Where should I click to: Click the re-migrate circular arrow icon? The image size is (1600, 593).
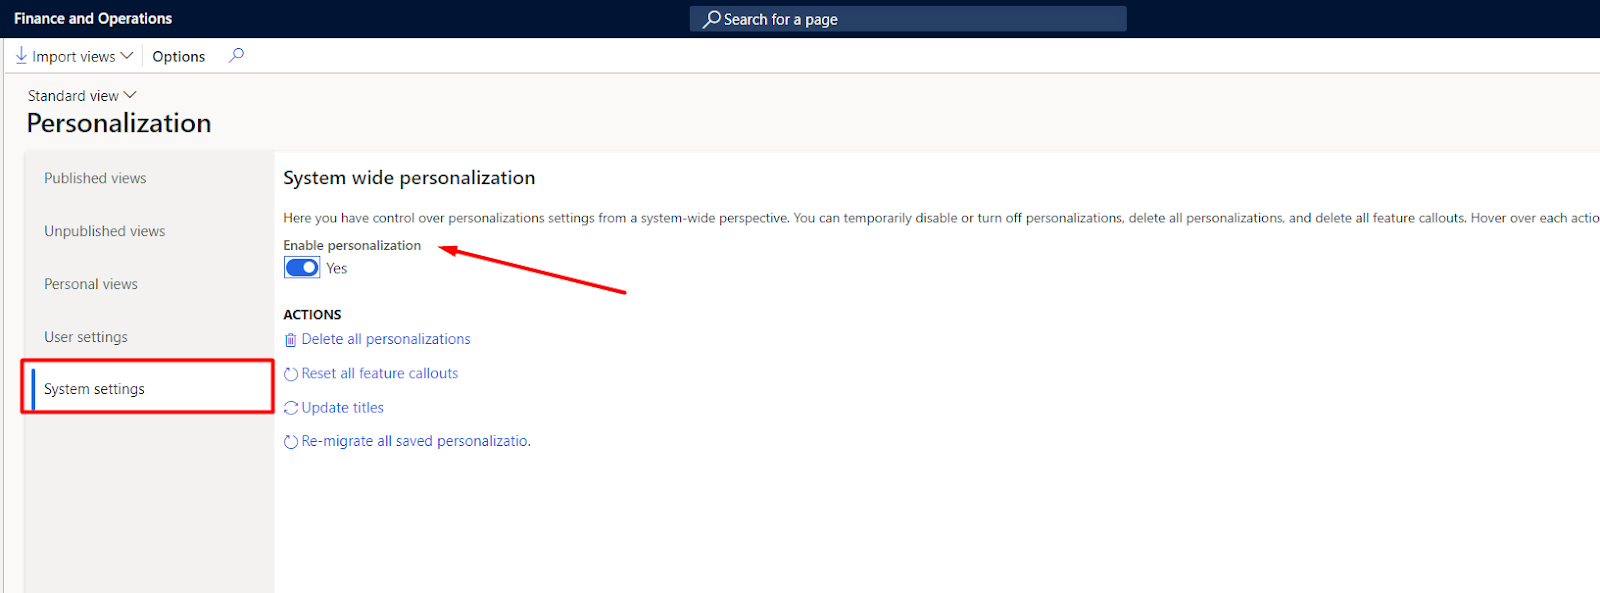pyautogui.click(x=291, y=442)
